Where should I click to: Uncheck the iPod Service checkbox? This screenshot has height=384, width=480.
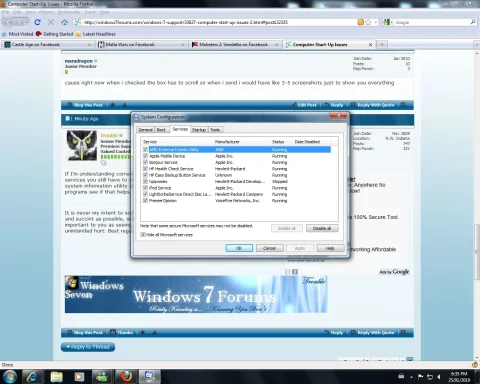145,188
